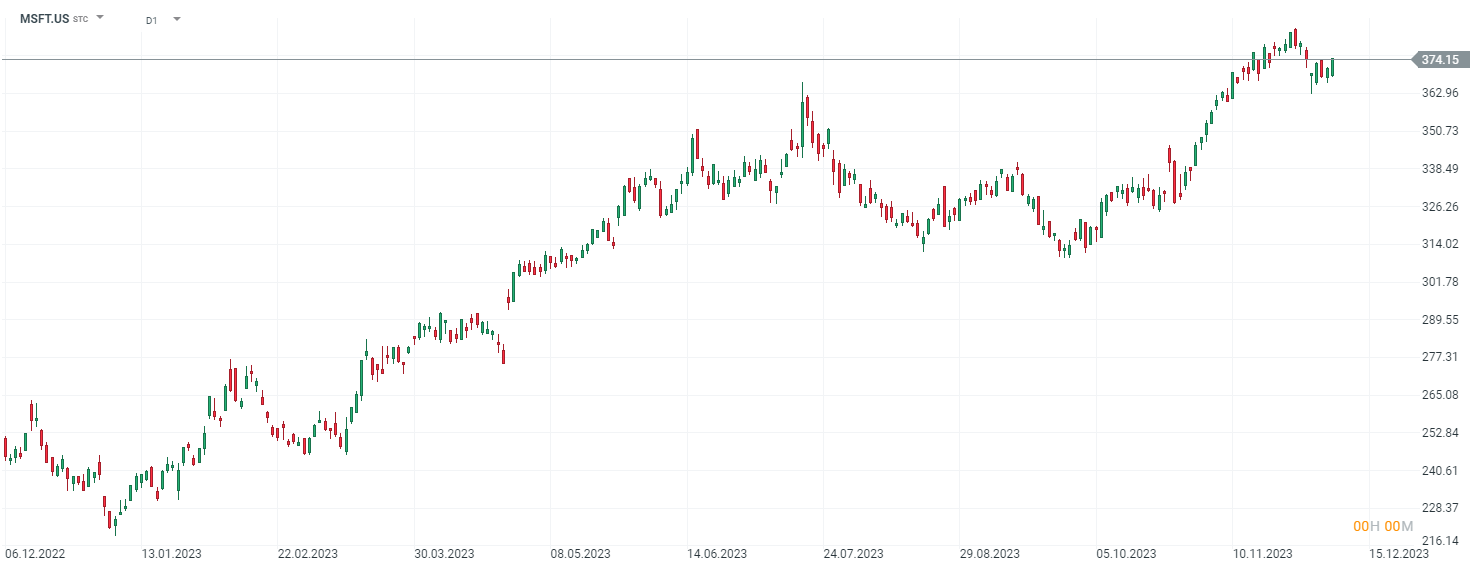
Task: Pick the 14.06.2023 date label
Action: [718, 553]
